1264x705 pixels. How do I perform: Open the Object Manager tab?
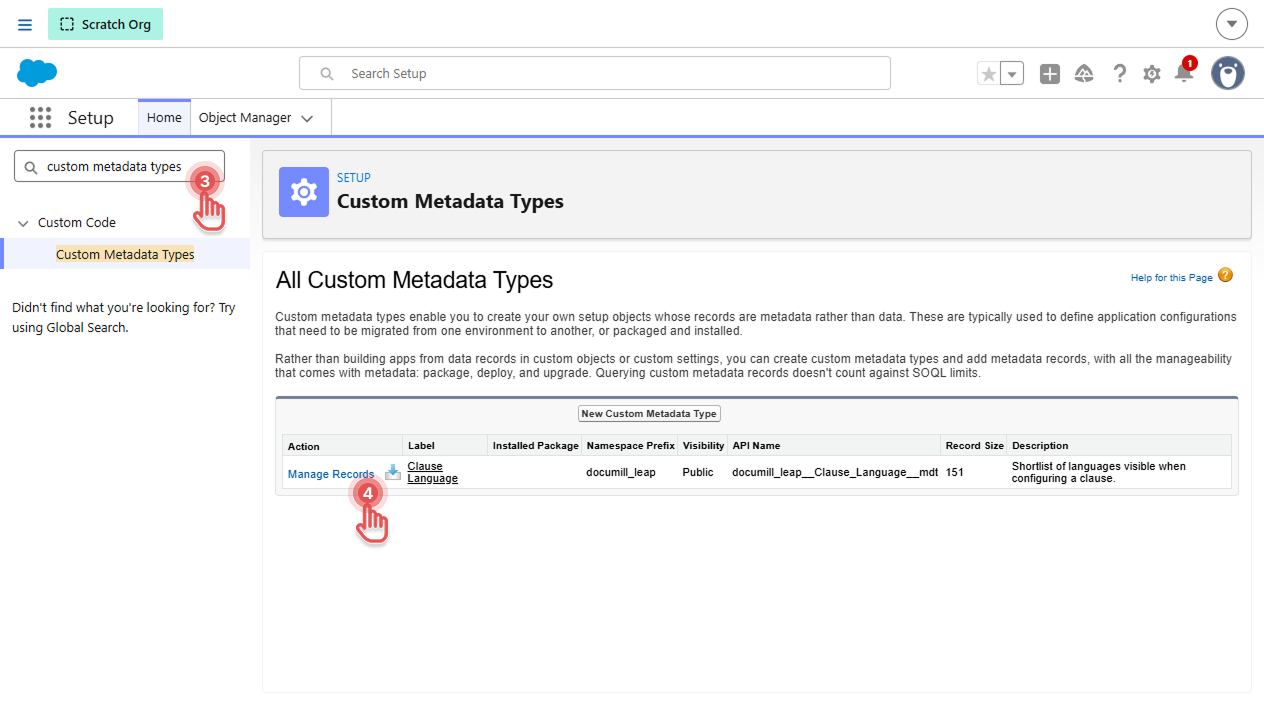tap(245, 117)
